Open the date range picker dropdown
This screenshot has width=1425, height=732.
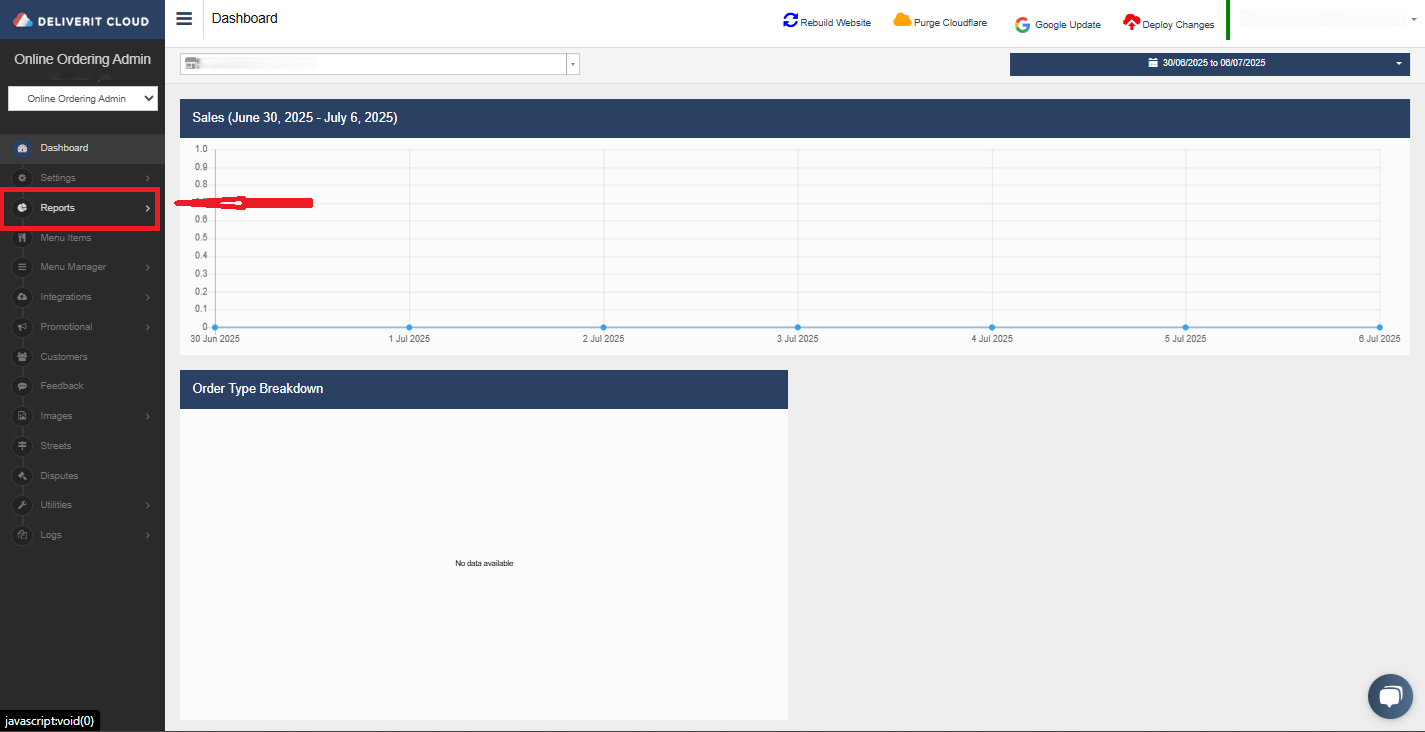pyautogui.click(x=1209, y=63)
